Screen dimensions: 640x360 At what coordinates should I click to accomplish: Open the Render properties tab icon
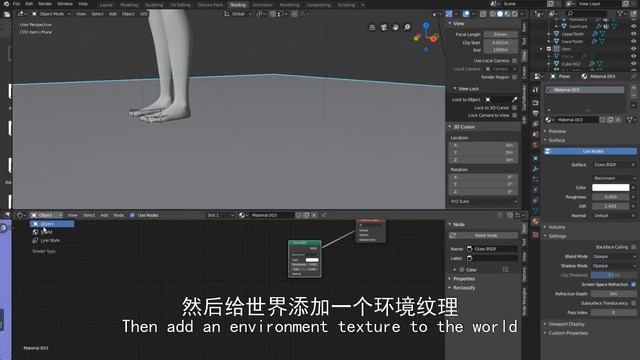(536, 103)
